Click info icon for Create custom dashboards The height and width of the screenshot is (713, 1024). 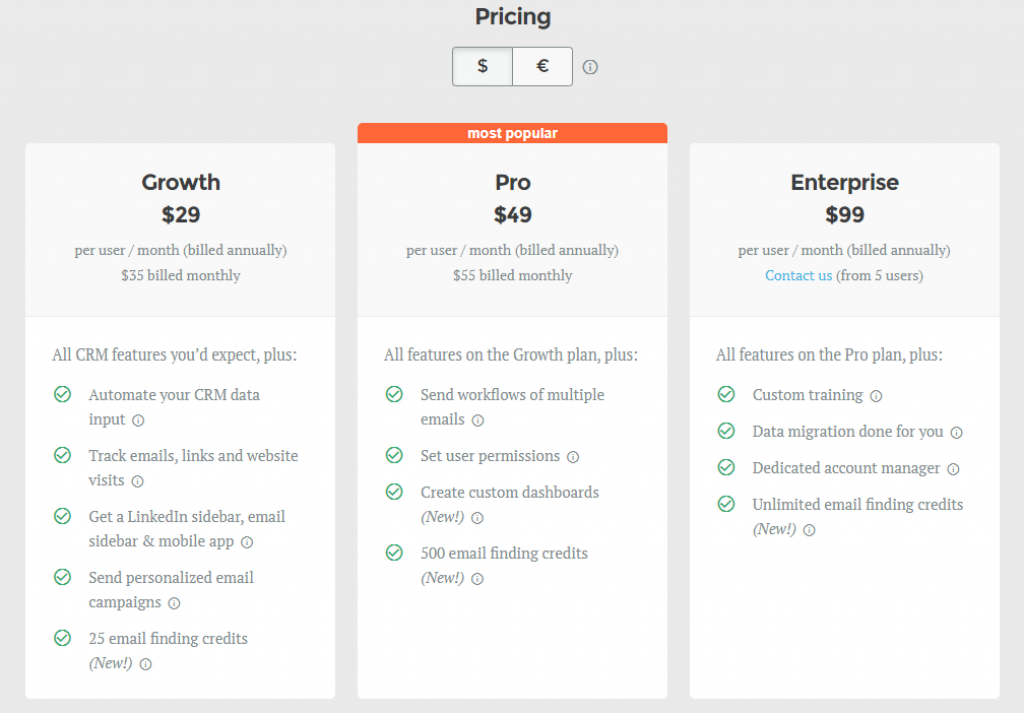click(477, 518)
